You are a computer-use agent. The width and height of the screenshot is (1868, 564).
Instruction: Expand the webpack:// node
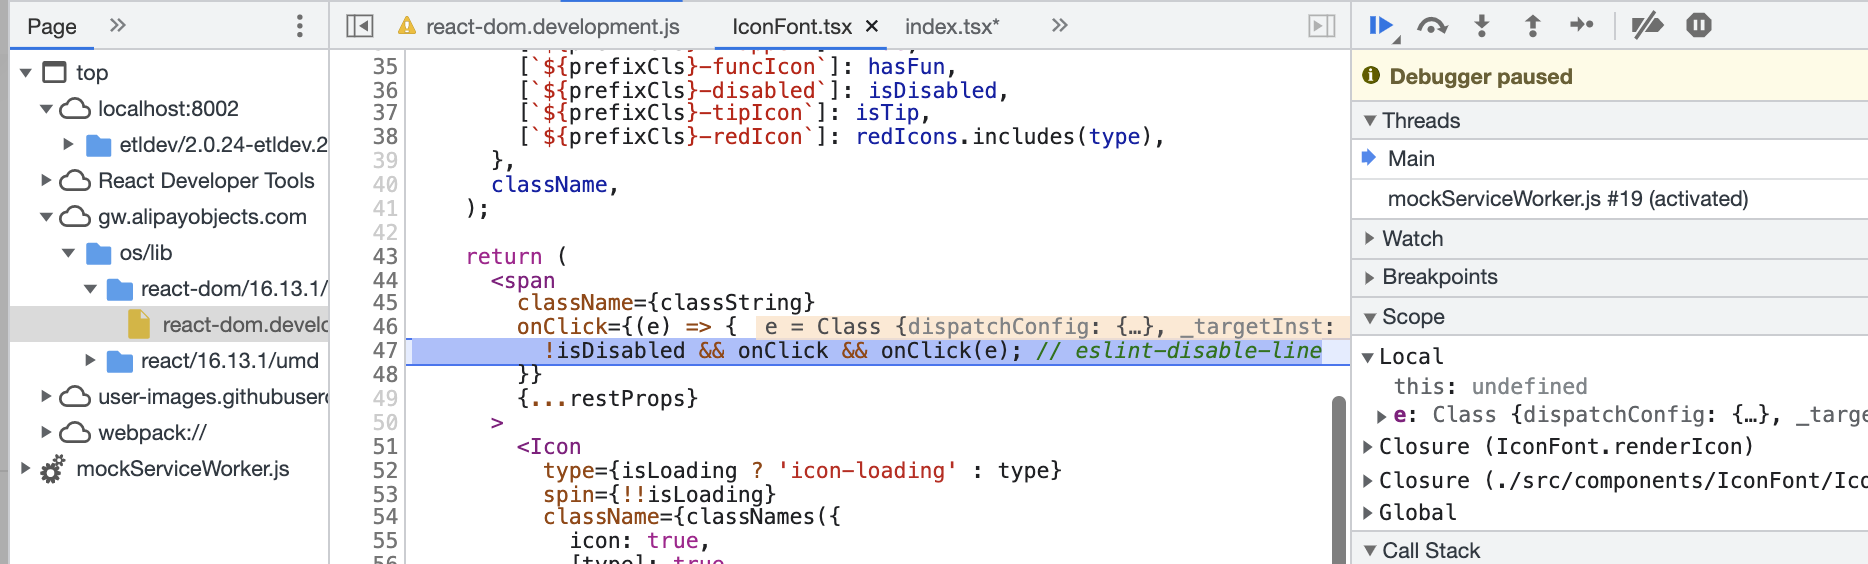47,433
